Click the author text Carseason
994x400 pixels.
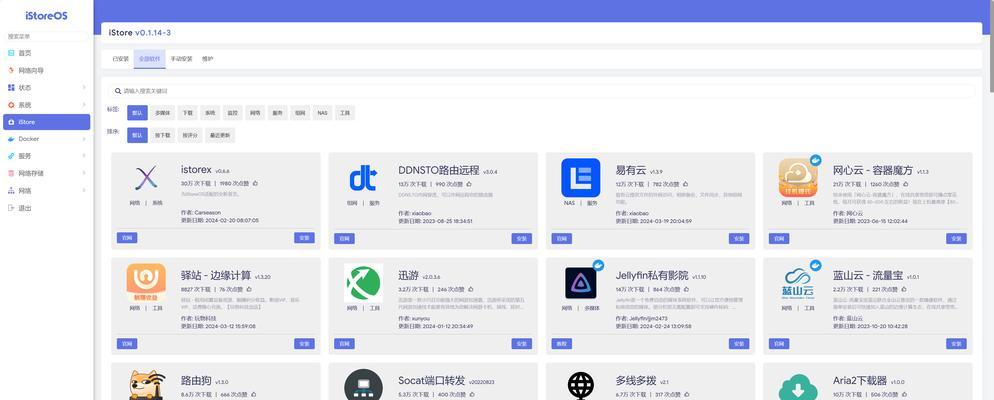coord(207,213)
